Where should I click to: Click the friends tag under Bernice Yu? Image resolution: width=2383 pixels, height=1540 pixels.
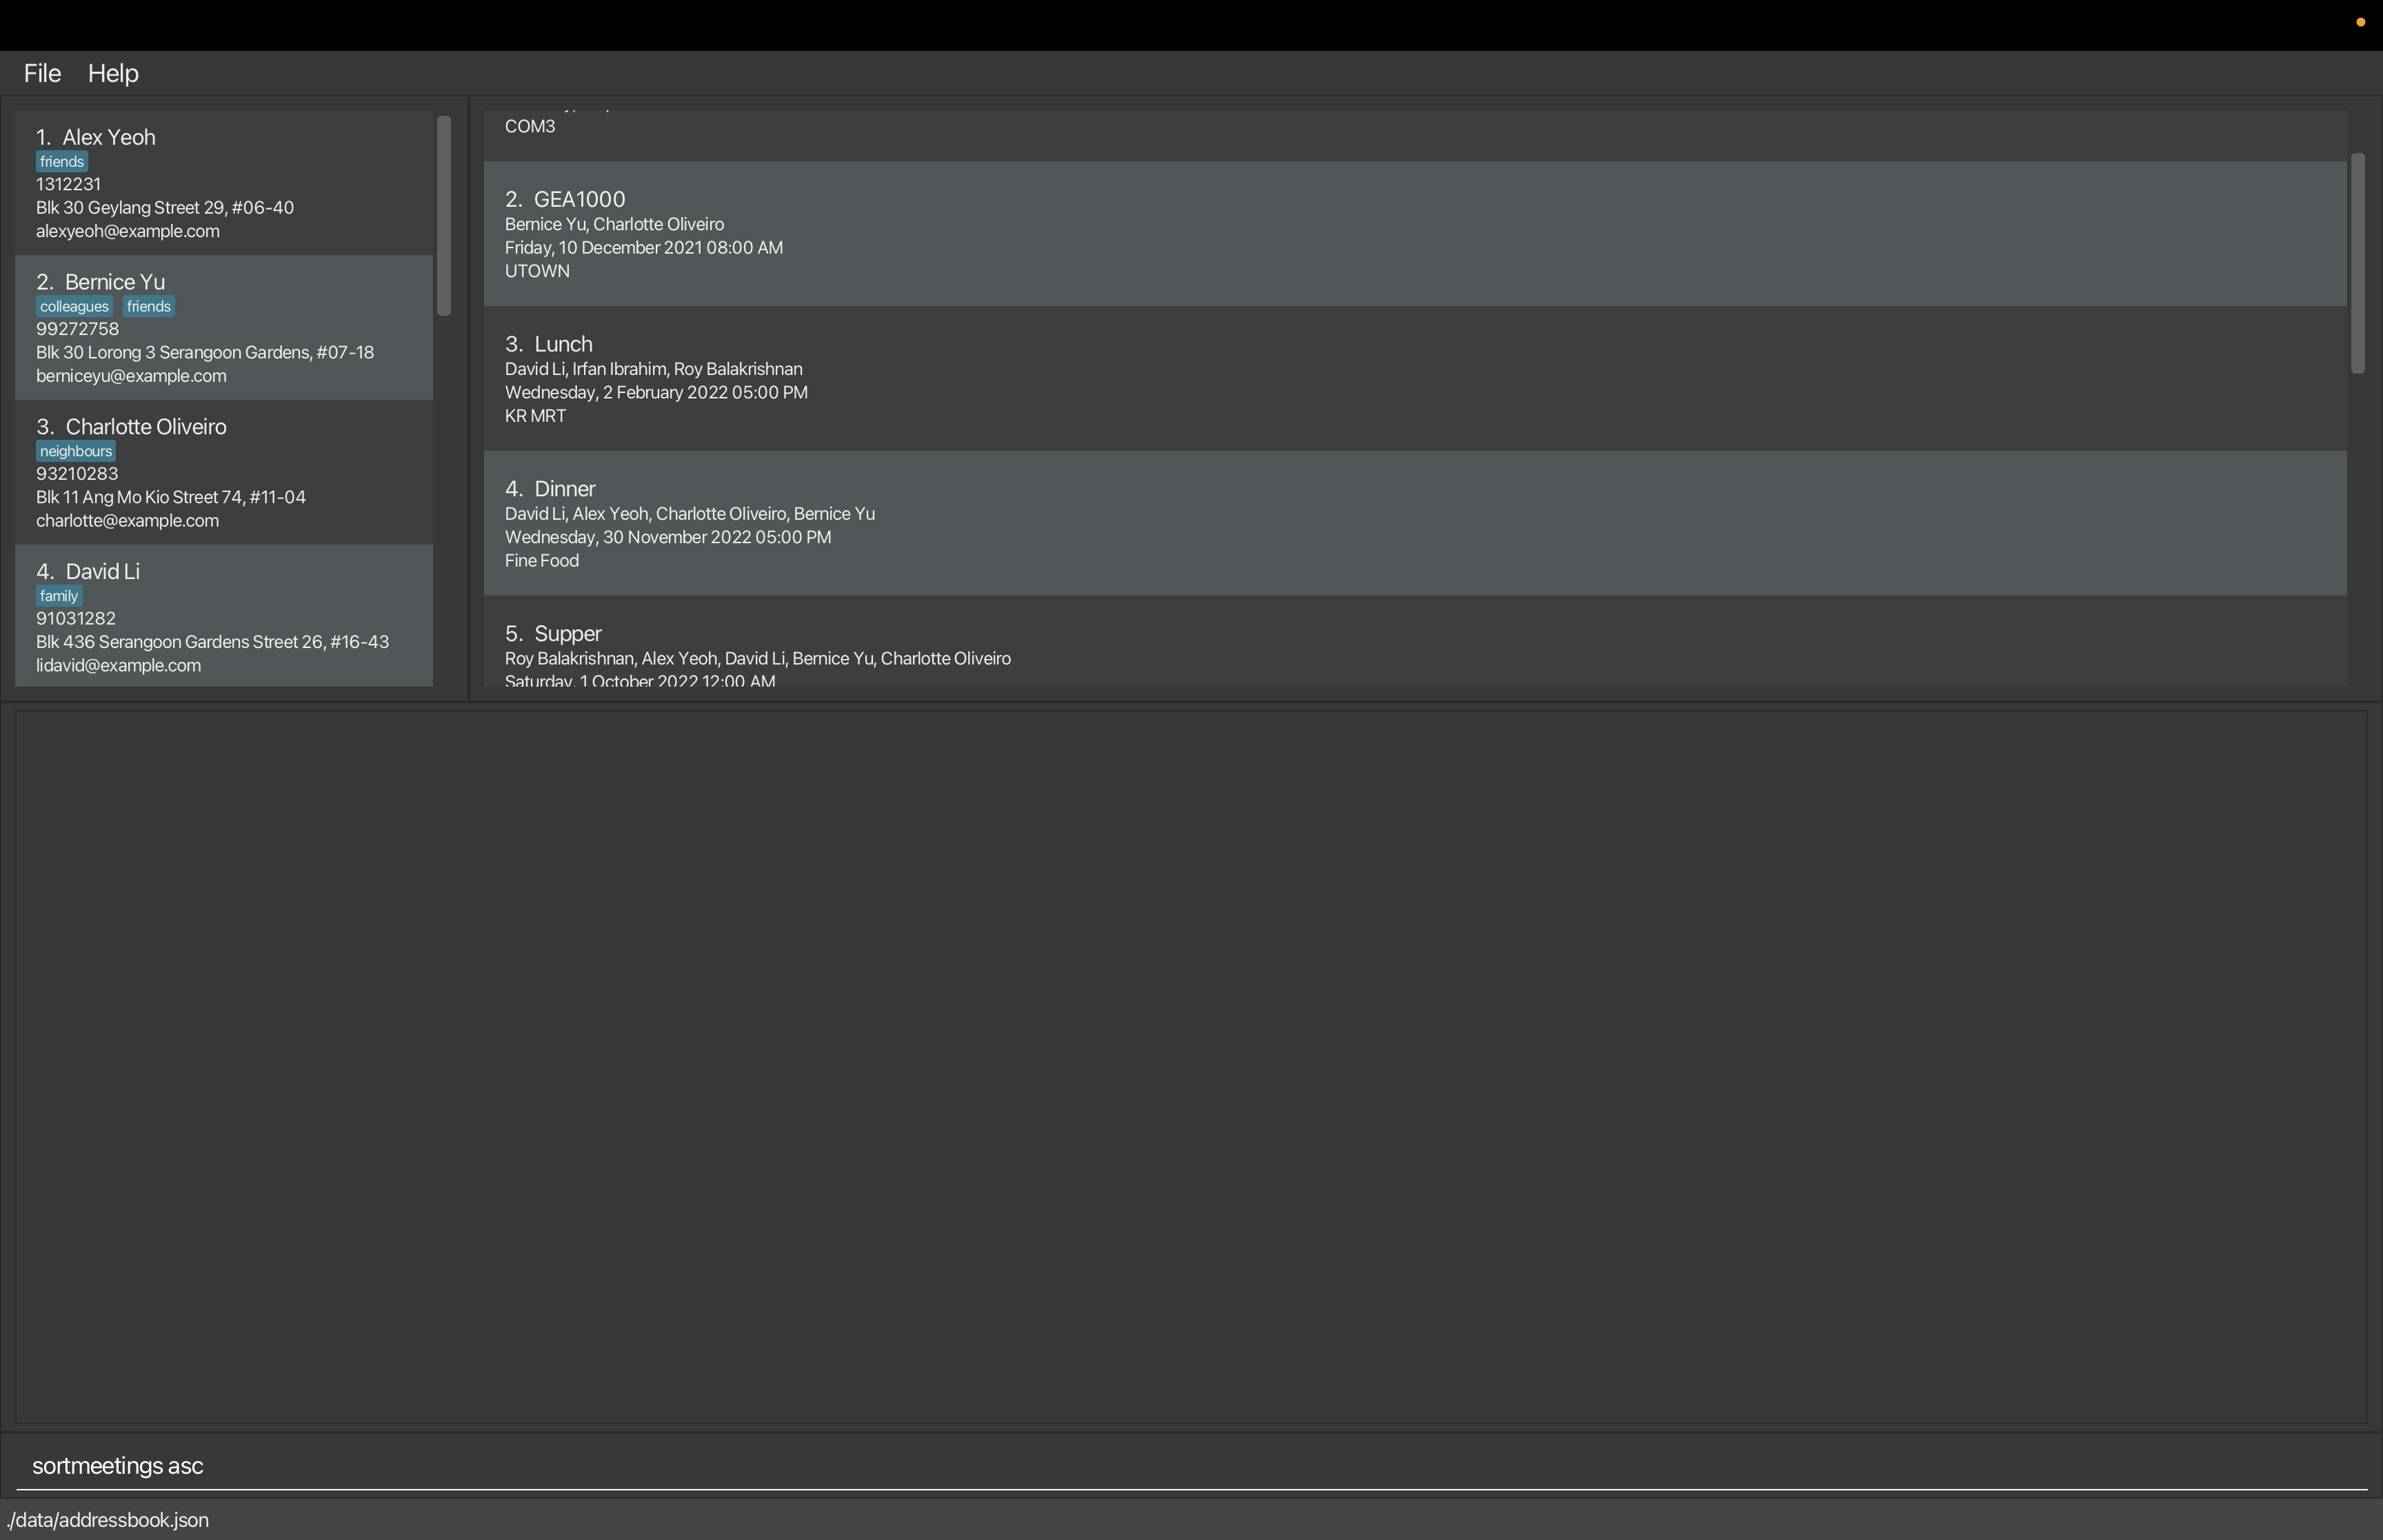click(x=149, y=307)
